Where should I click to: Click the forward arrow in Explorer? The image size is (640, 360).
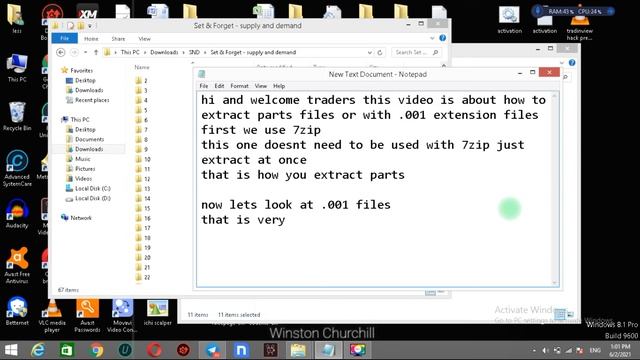(74, 52)
